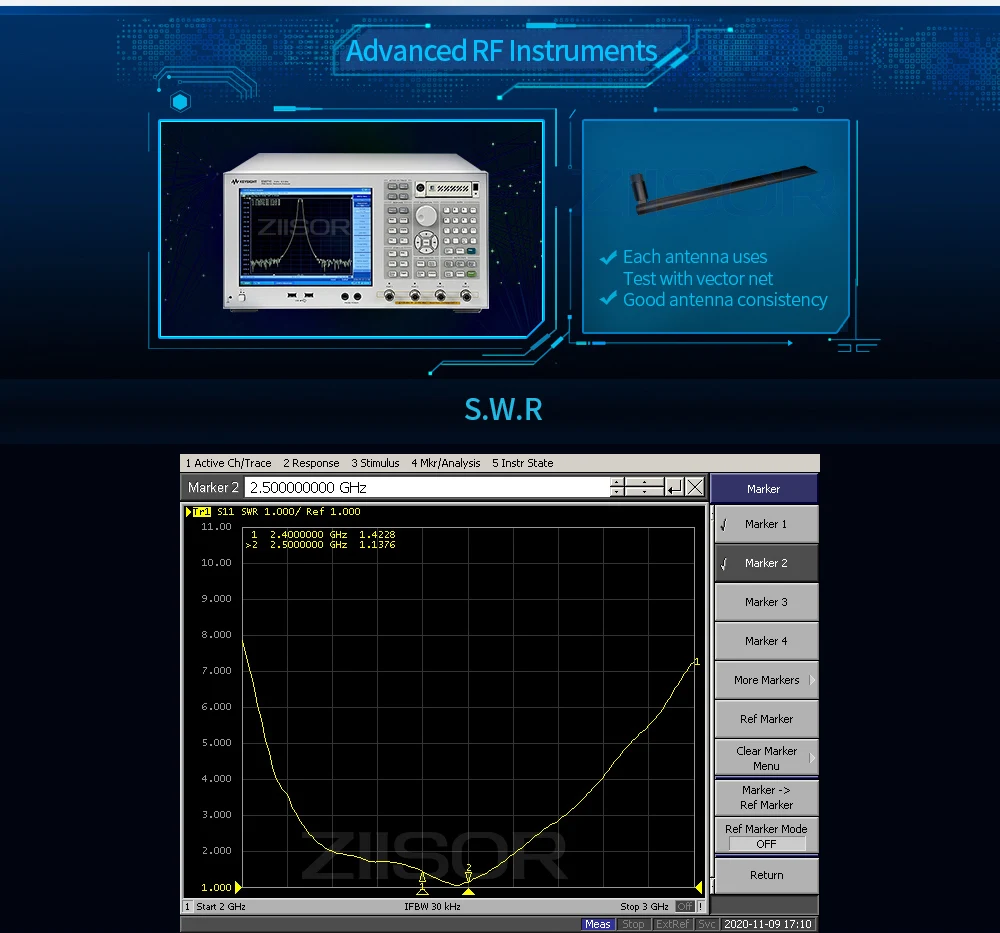Click the up arrow of the frequency stepper
The width and height of the screenshot is (1000, 933).
(x=617, y=482)
